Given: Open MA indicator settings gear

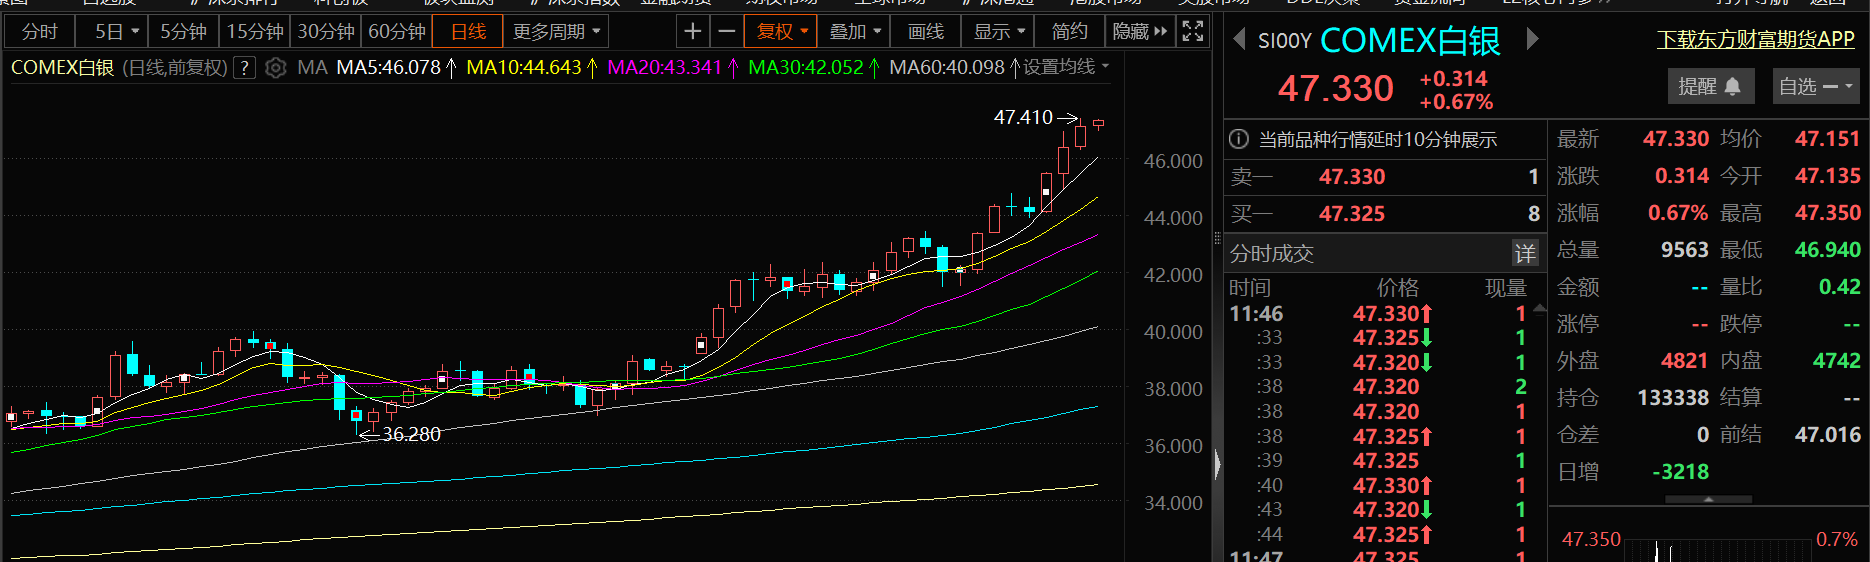Looking at the screenshot, I should pos(276,68).
